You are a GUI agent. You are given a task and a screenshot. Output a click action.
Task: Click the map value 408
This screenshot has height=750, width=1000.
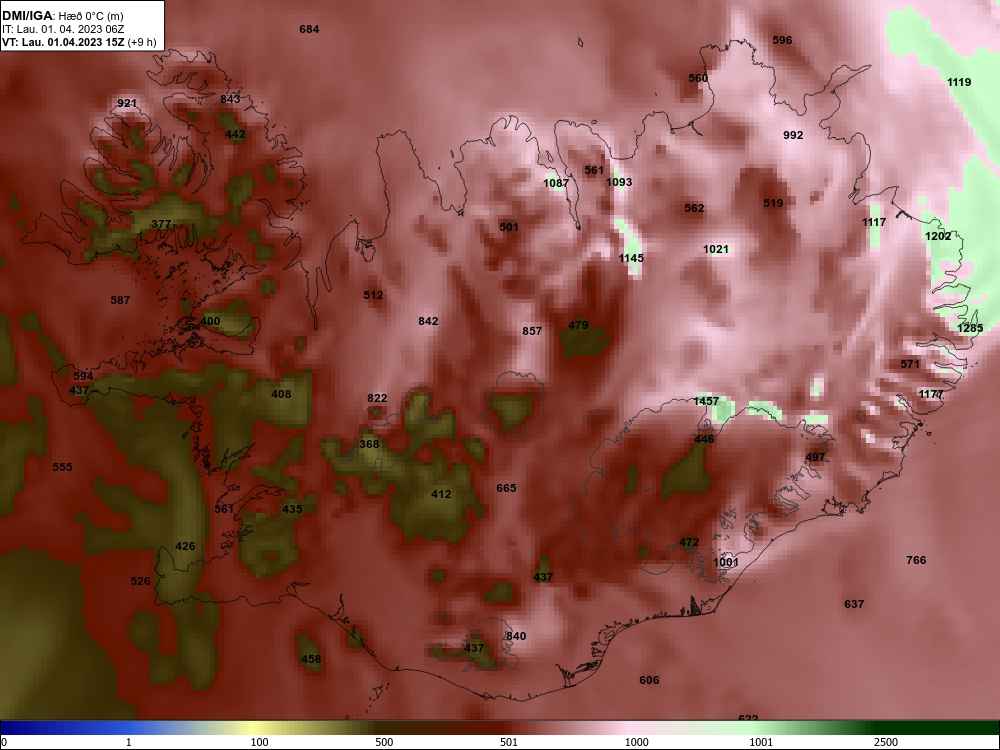(281, 395)
